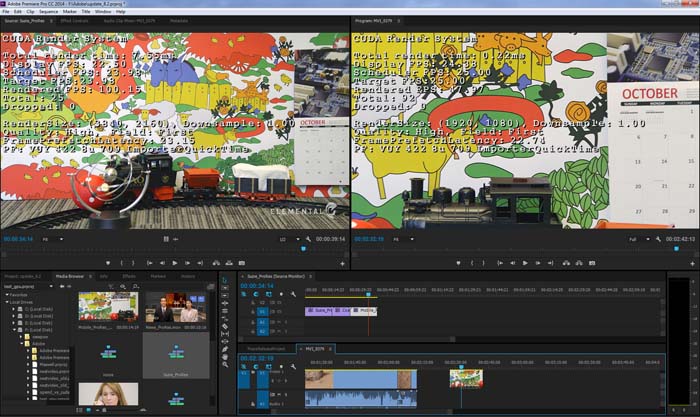Open Source monitor button editor plus icon
This screenshot has width=700, height=417.
(x=342, y=264)
